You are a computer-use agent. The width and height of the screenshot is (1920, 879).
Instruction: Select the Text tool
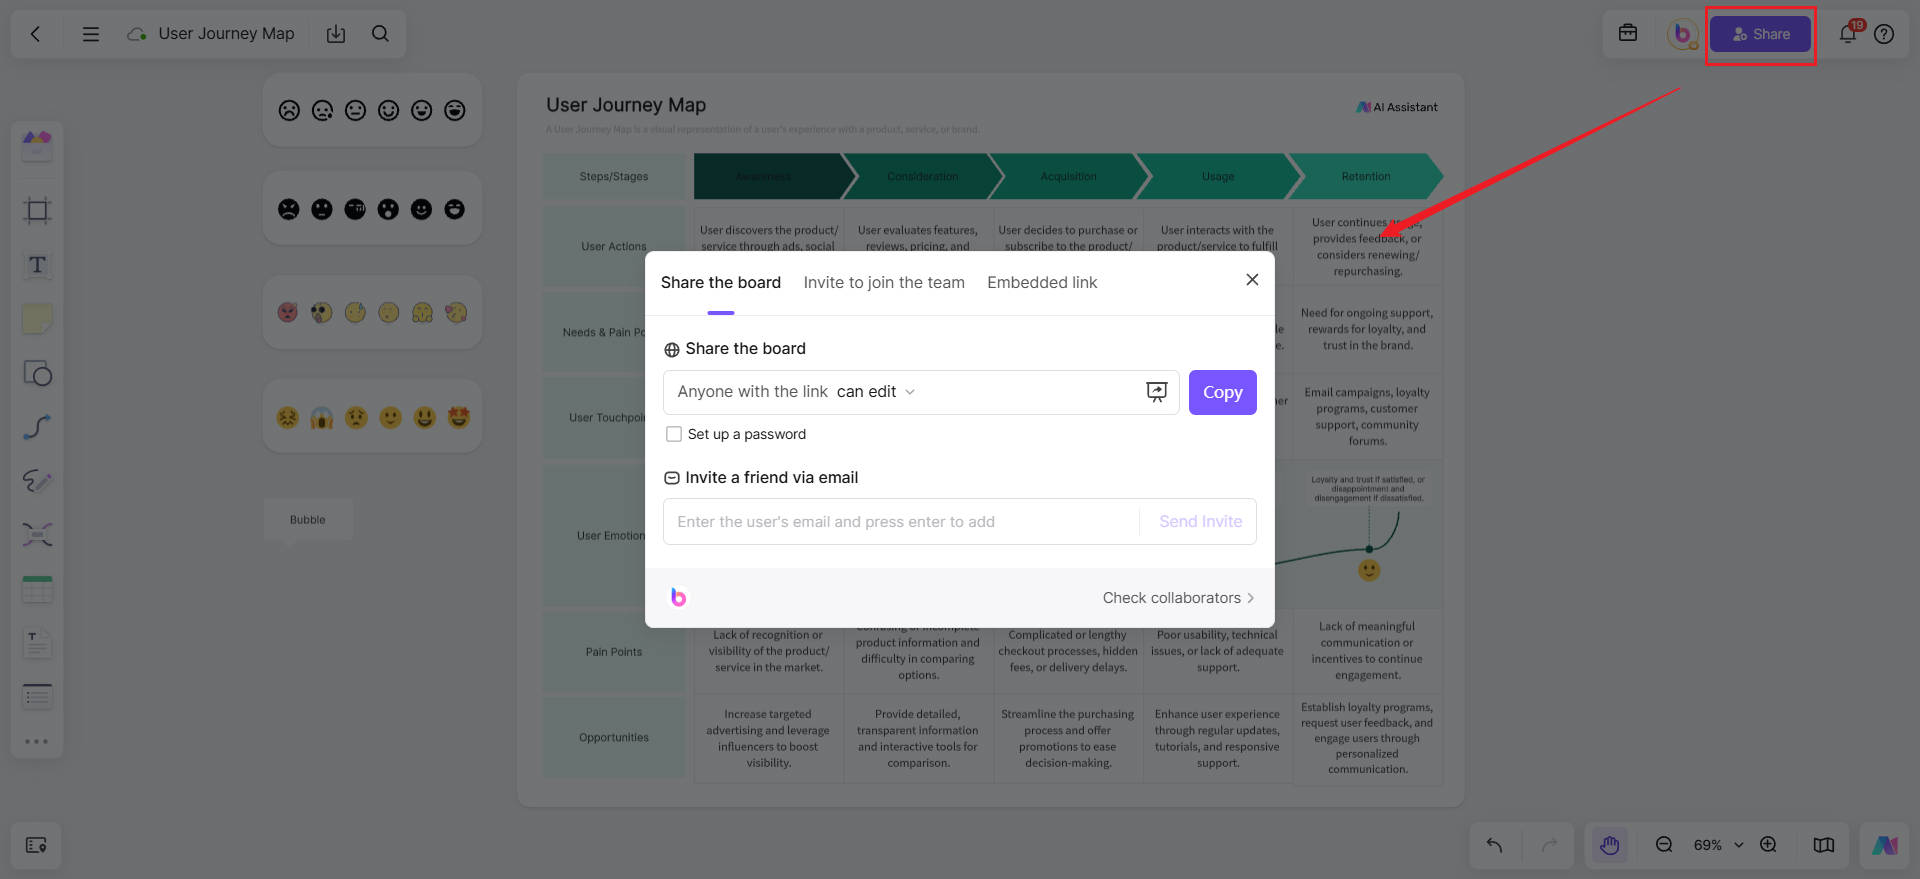(x=37, y=265)
